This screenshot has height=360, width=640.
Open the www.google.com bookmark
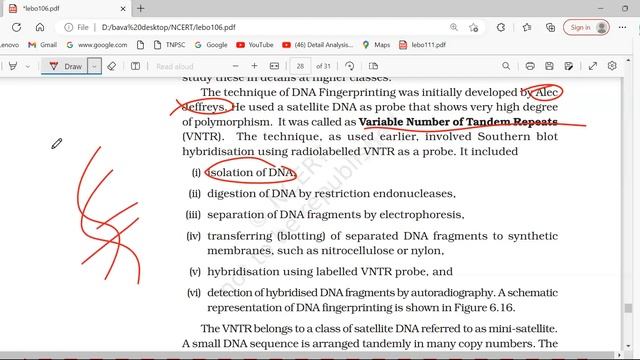click(97, 45)
